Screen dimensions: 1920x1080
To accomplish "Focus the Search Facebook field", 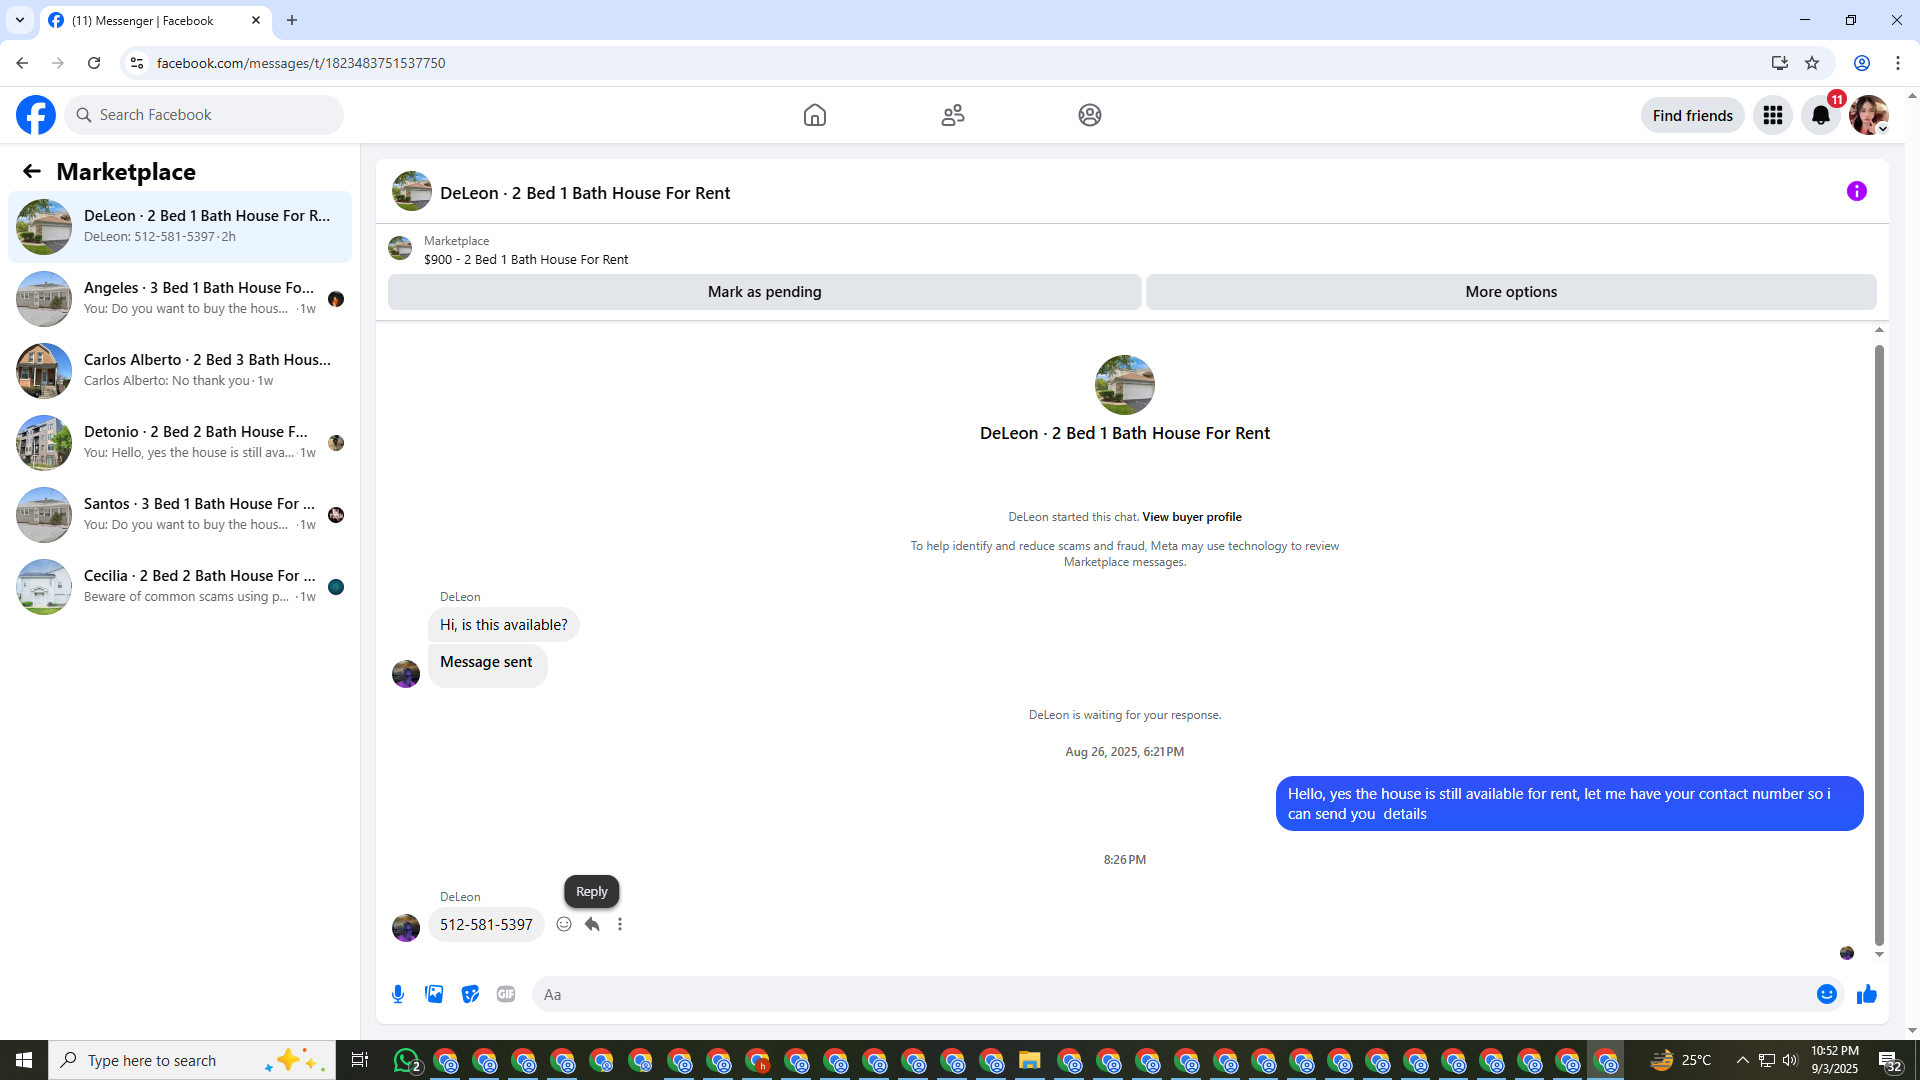I will coord(204,115).
